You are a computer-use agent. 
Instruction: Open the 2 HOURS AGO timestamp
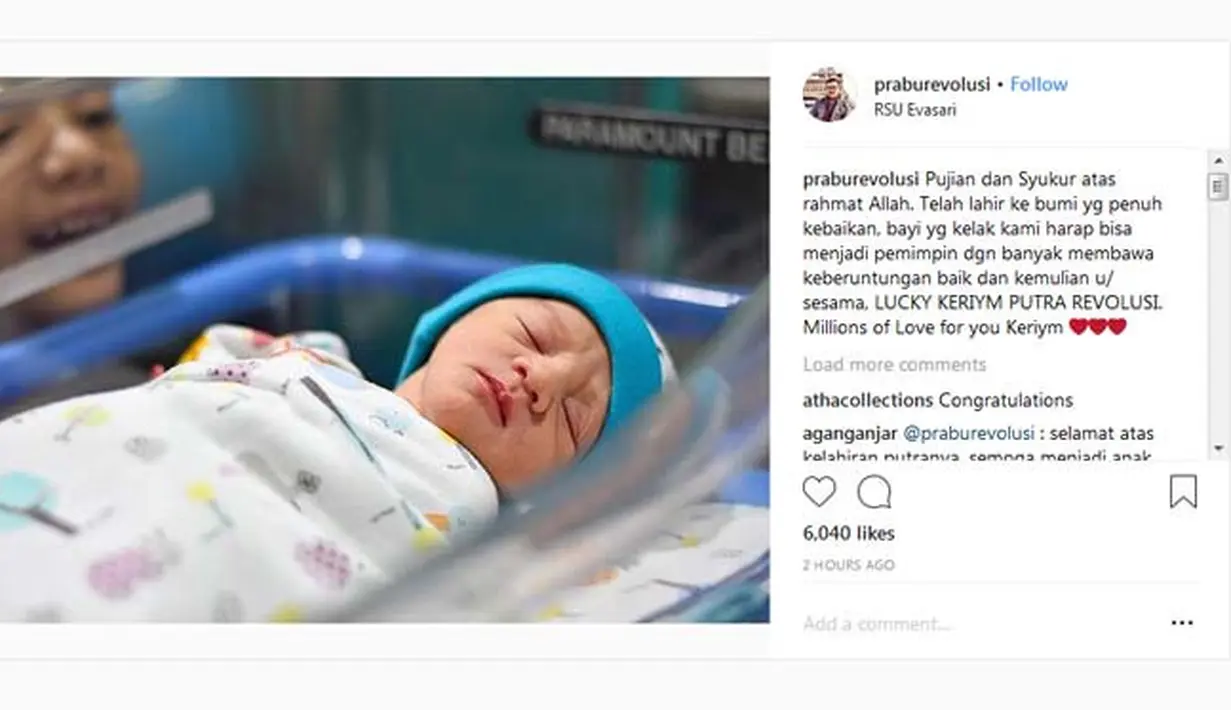coord(849,565)
